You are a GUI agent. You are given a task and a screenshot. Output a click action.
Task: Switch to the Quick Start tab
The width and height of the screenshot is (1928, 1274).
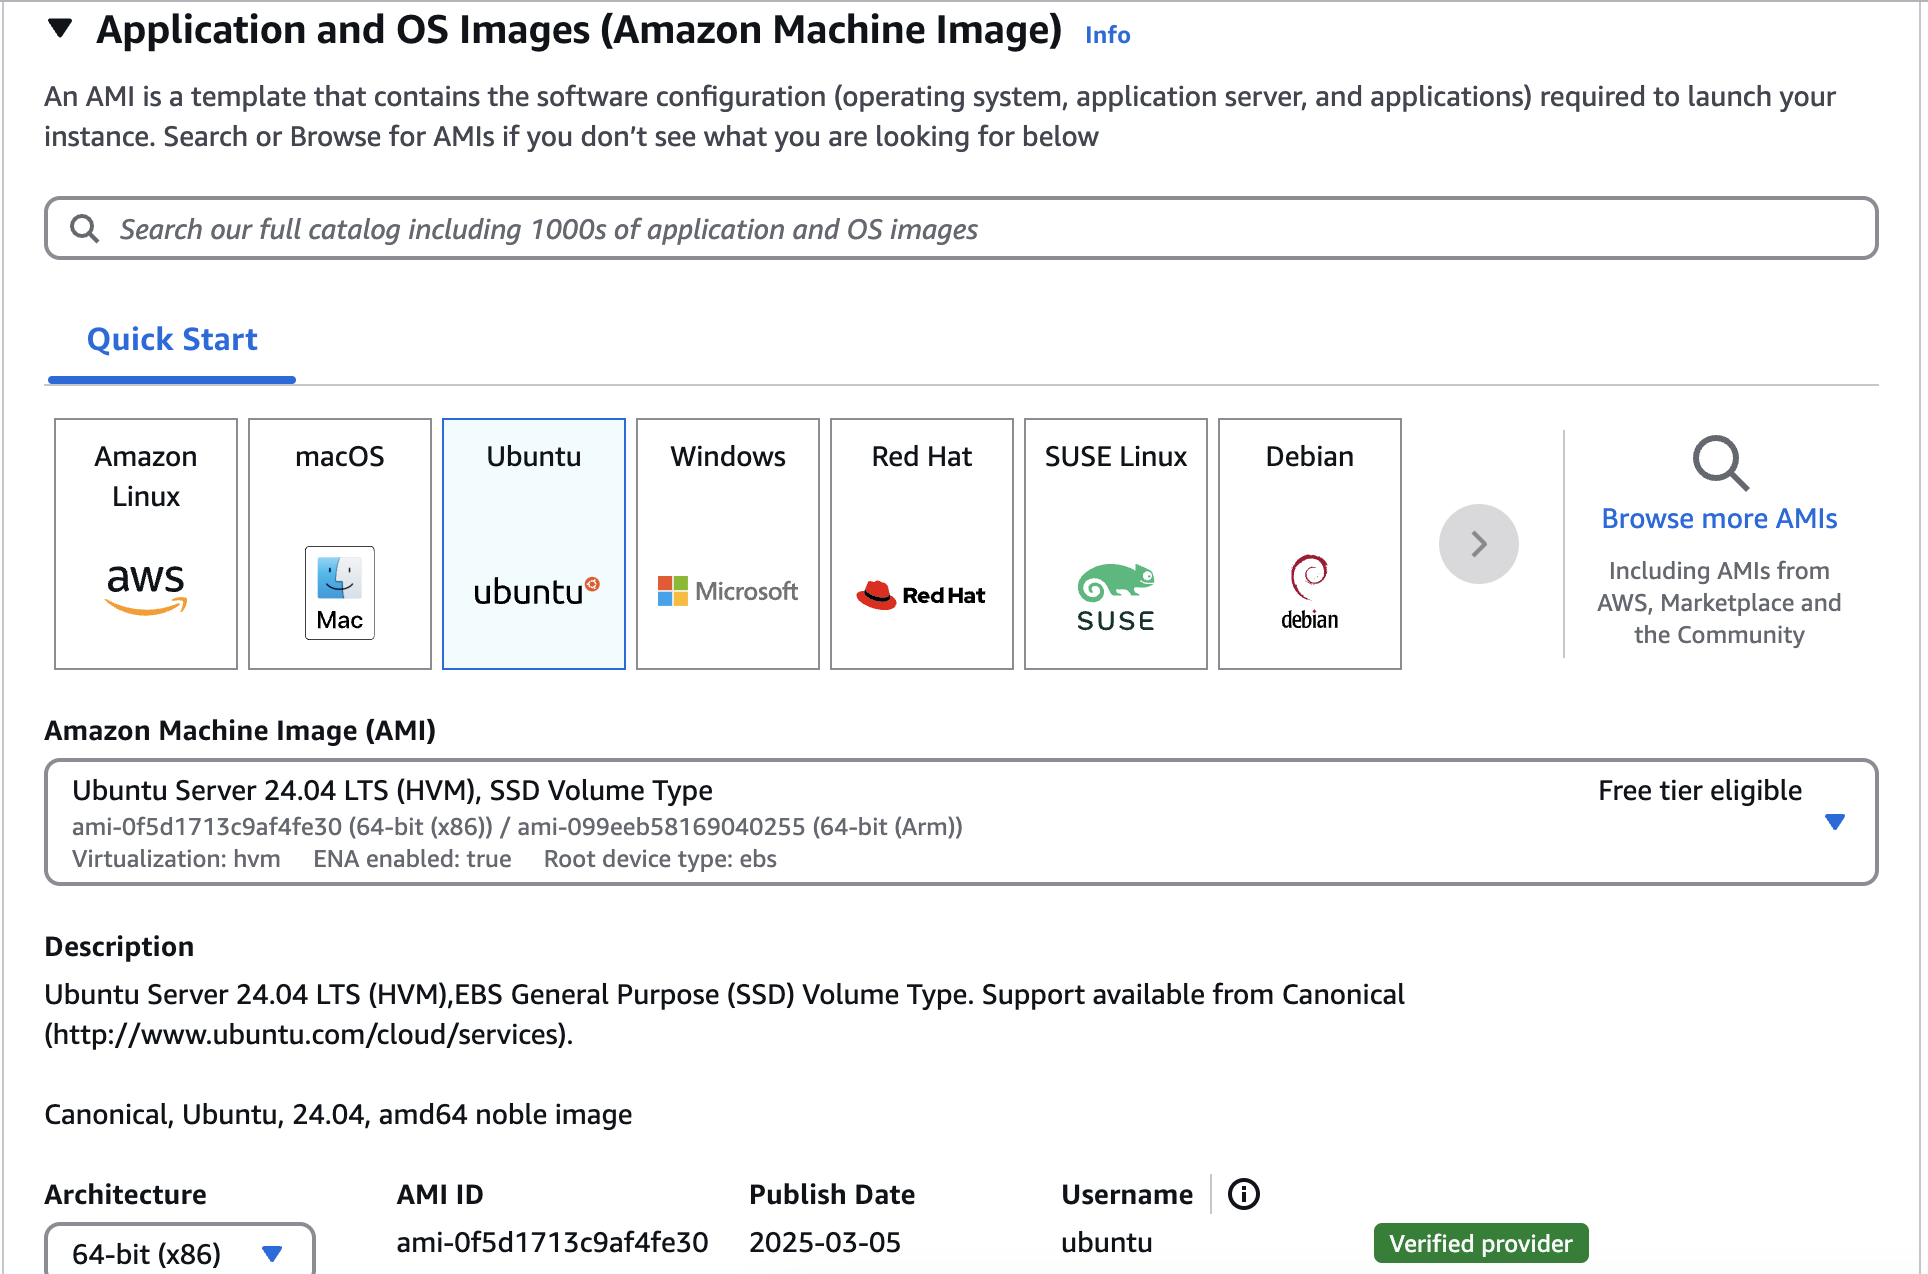[x=172, y=339]
